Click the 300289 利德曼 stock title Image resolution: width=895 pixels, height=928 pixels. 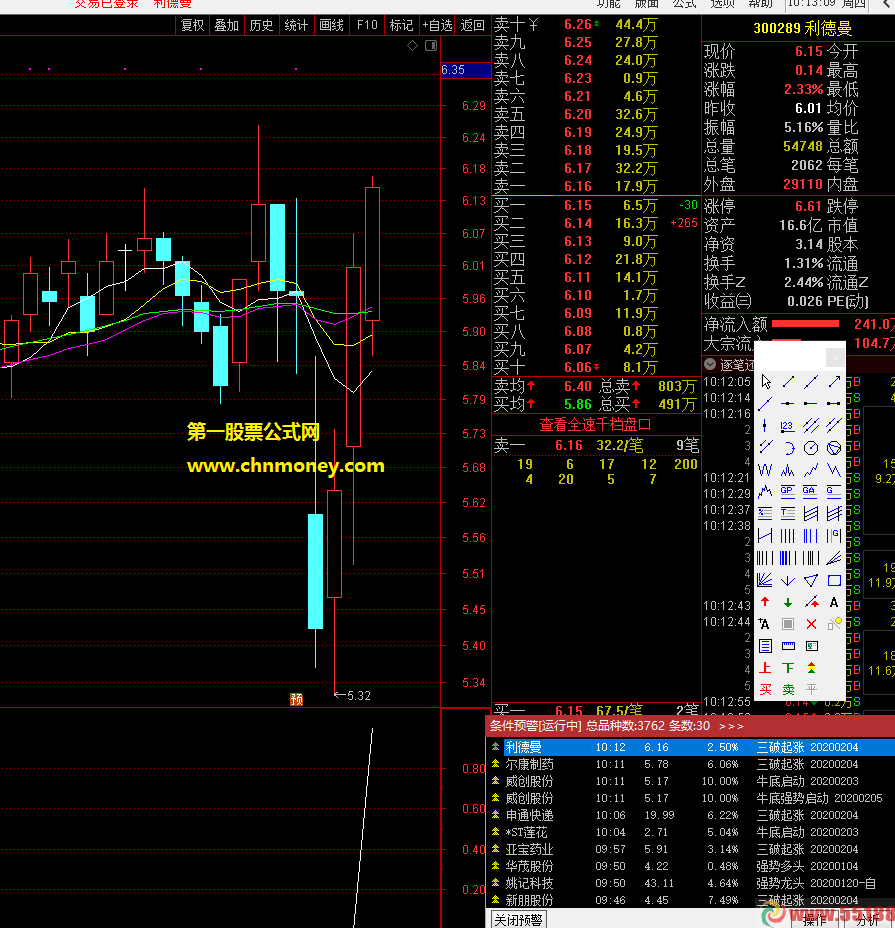click(802, 28)
